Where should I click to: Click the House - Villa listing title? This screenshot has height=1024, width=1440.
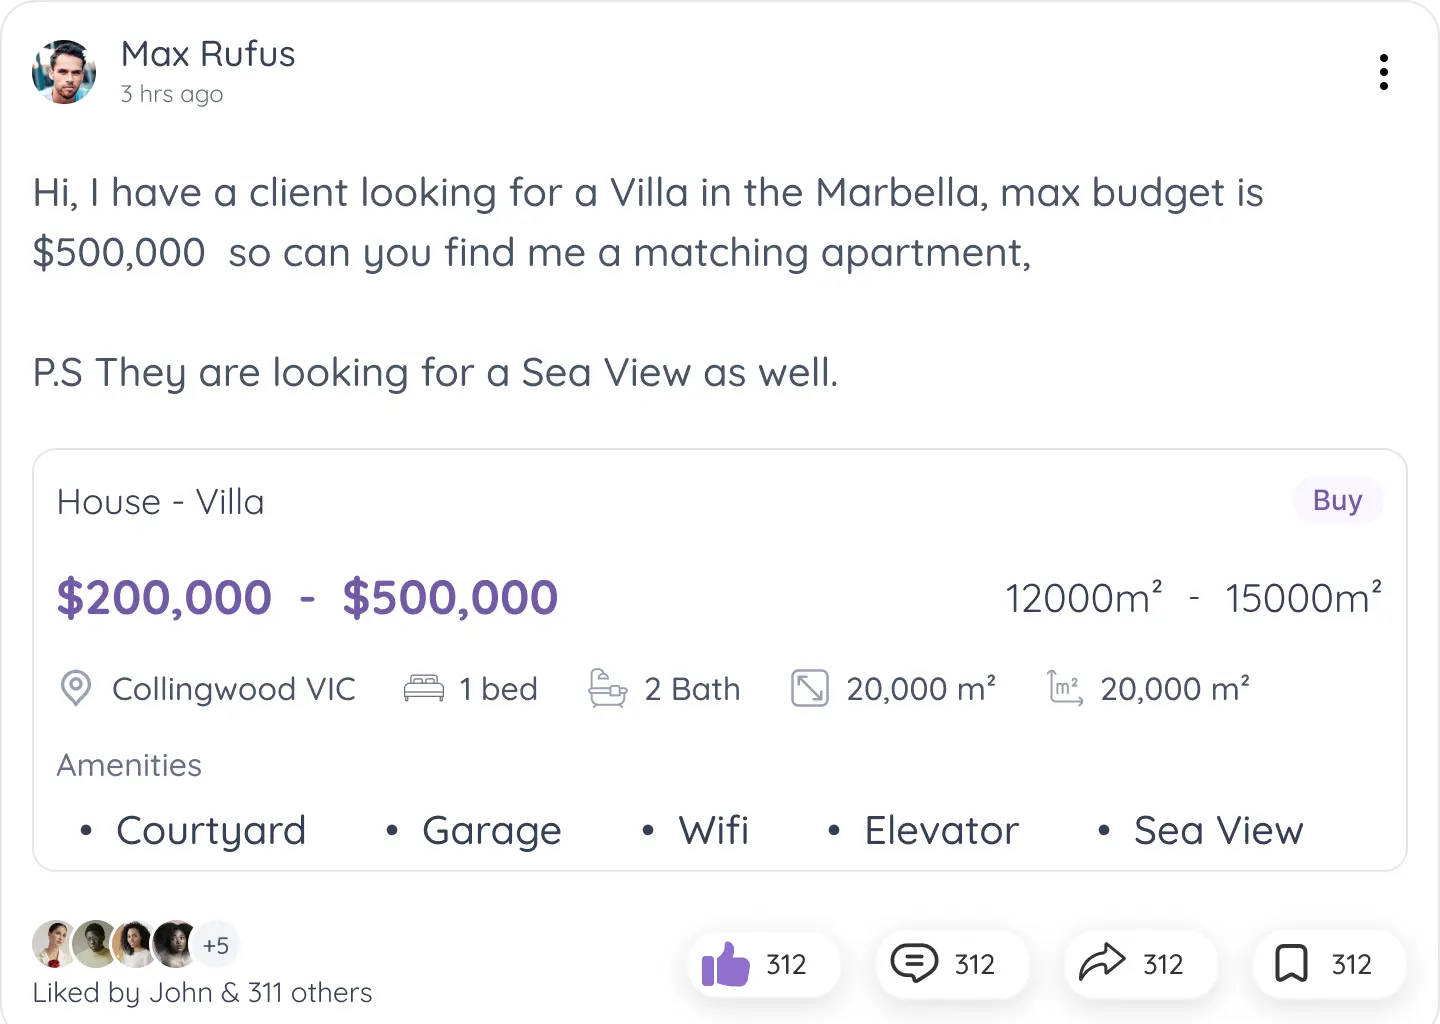(161, 502)
